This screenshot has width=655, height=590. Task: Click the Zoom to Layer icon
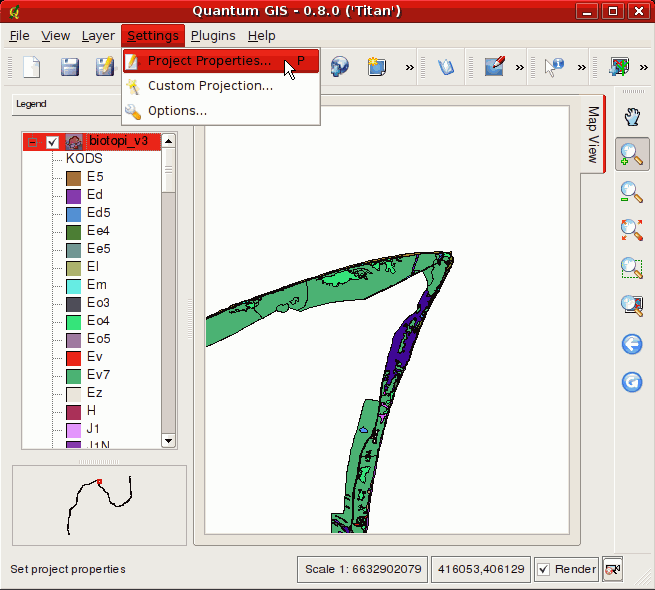click(x=632, y=305)
